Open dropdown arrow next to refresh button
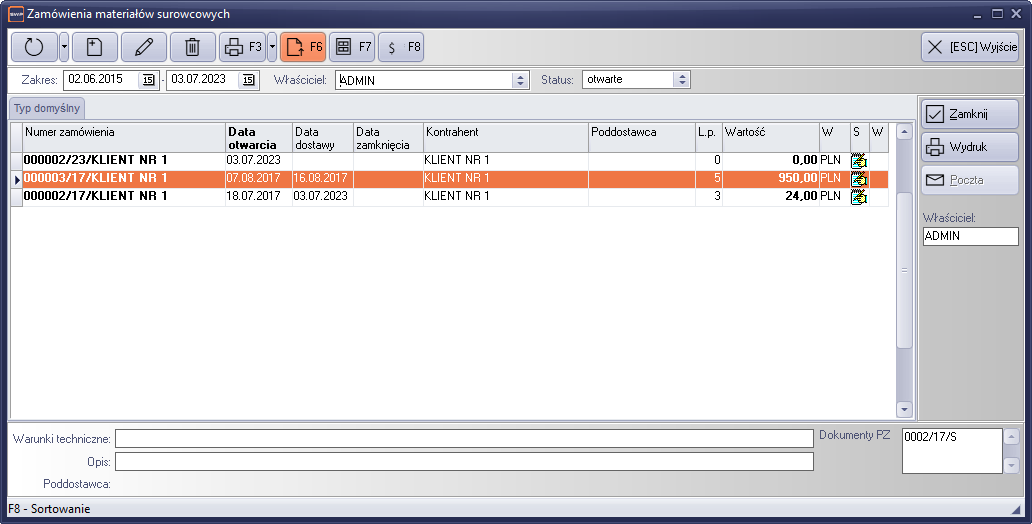 pyautogui.click(x=64, y=47)
